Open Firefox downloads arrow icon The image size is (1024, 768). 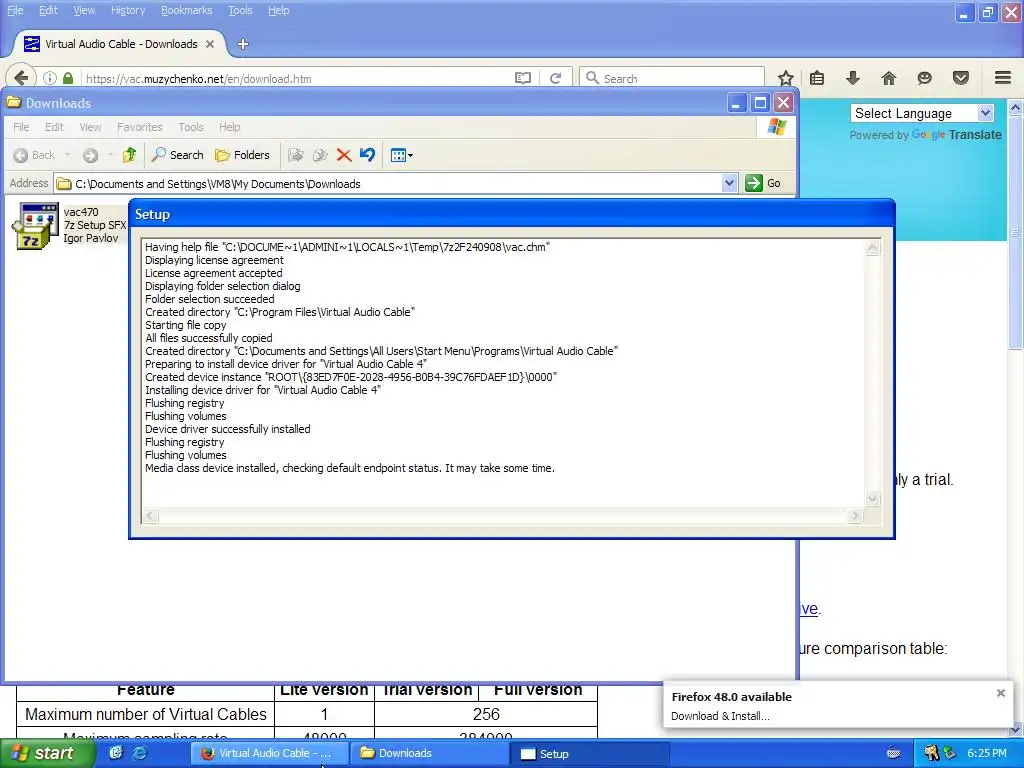coord(852,78)
